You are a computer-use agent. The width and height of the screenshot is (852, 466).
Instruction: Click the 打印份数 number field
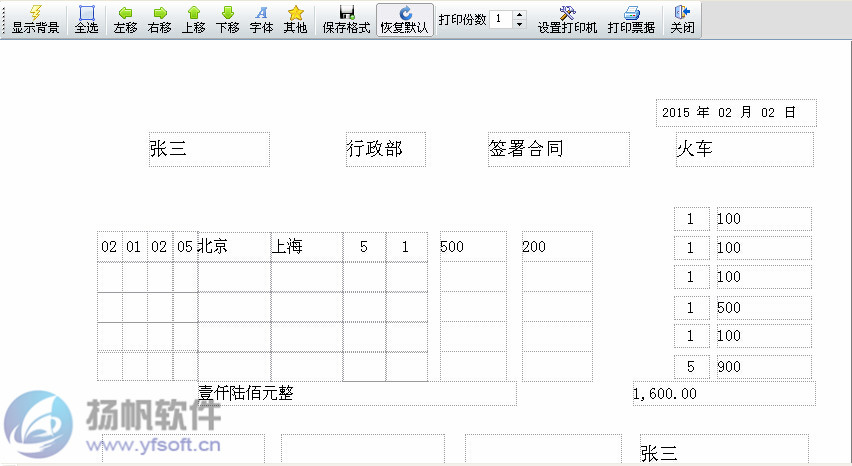coord(500,19)
